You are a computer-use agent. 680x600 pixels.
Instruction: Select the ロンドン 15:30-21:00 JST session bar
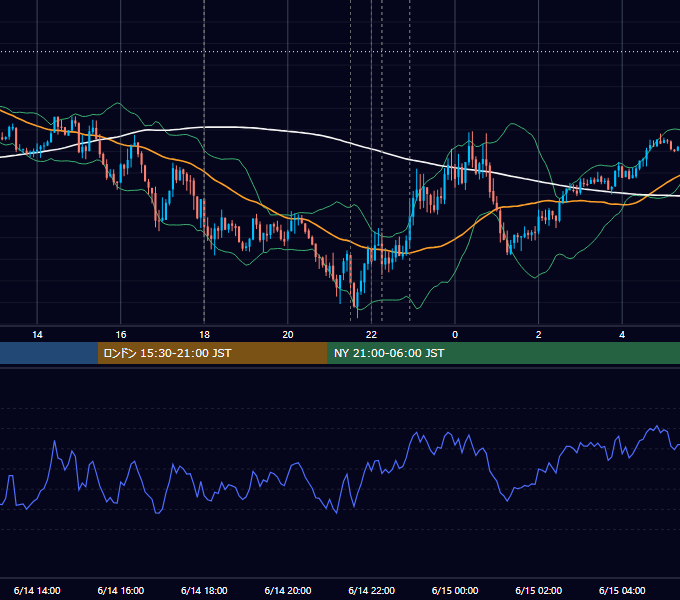click(212, 353)
